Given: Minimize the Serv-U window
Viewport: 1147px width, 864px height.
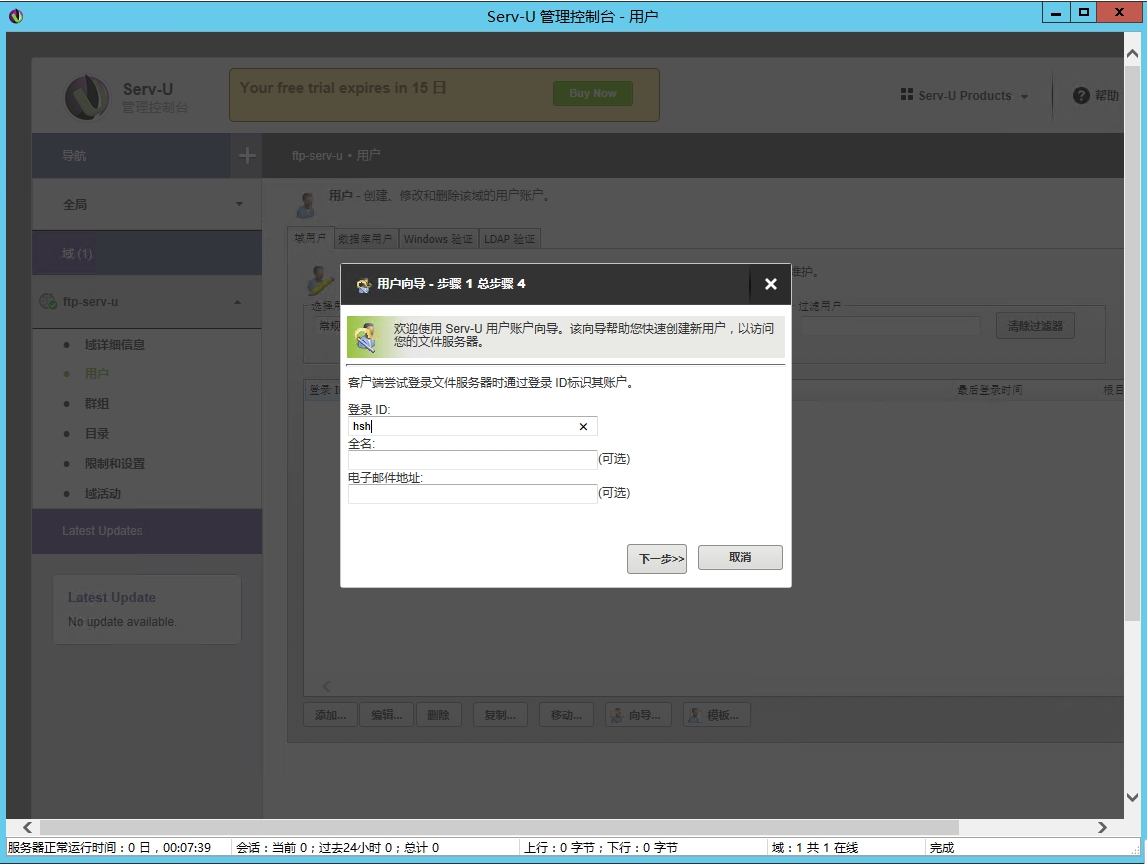Looking at the screenshot, I should click(x=1056, y=13).
